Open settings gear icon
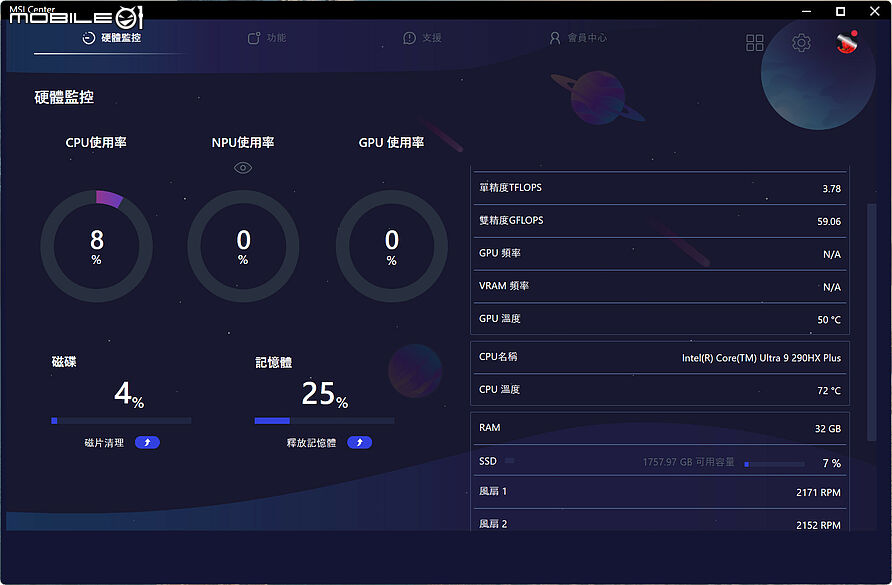 click(801, 43)
